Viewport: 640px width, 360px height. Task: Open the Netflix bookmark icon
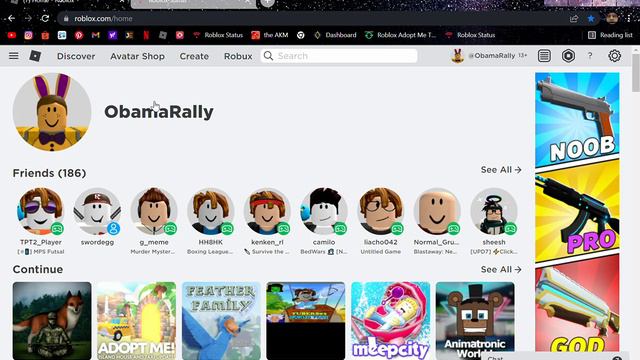pyautogui.click(x=146, y=36)
